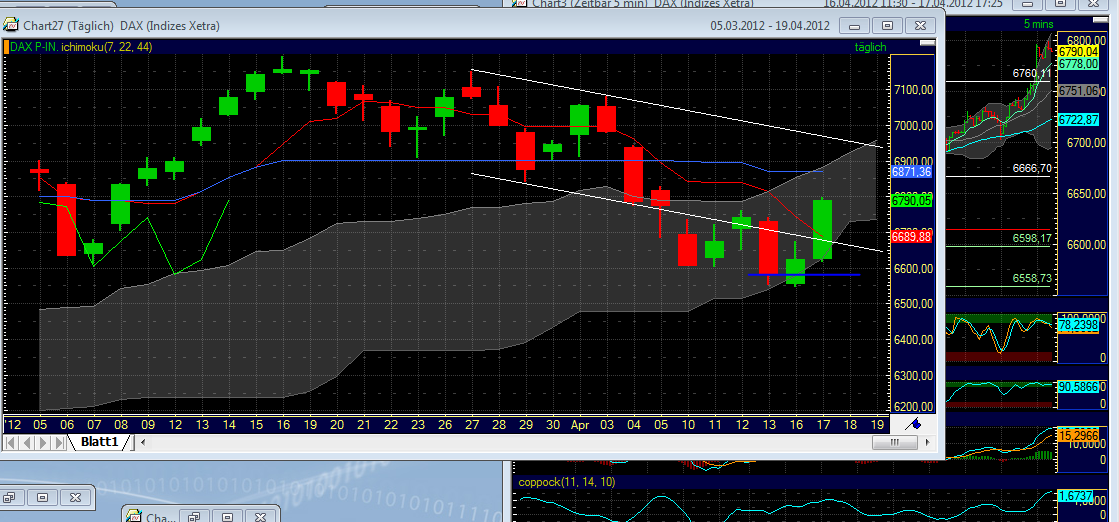Click the cyan 6722,87 label in Chart3
The width and height of the screenshot is (1119, 522).
click(x=1078, y=119)
